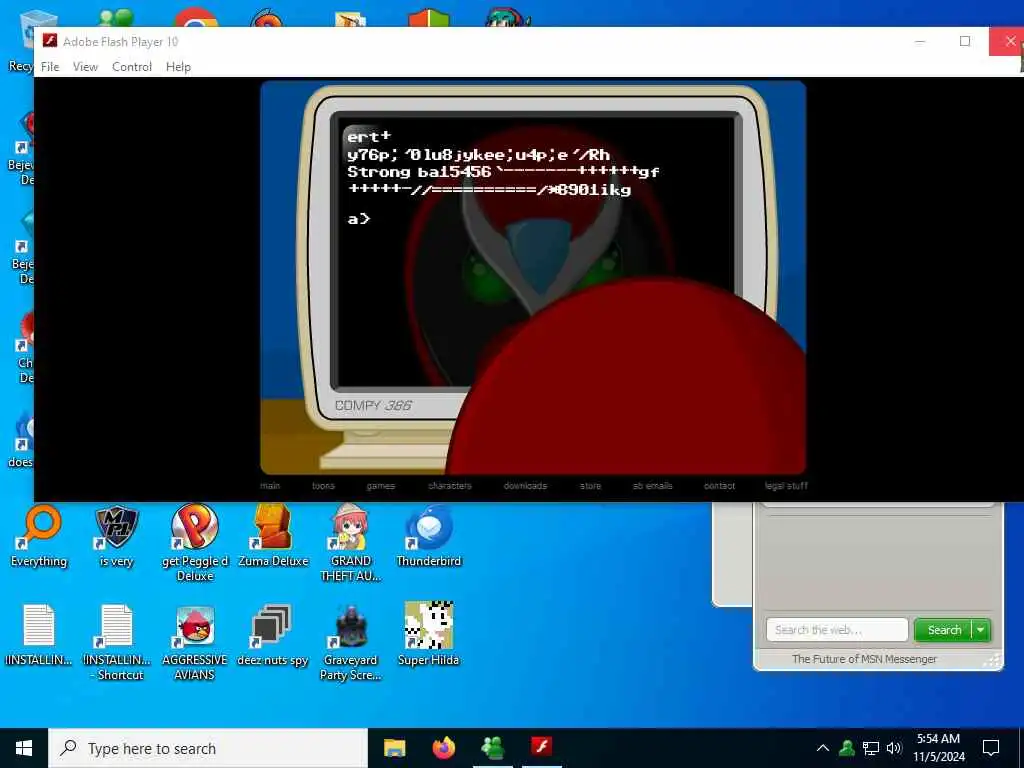Click the taskbar 'Type here to search' box

pyautogui.click(x=208, y=748)
